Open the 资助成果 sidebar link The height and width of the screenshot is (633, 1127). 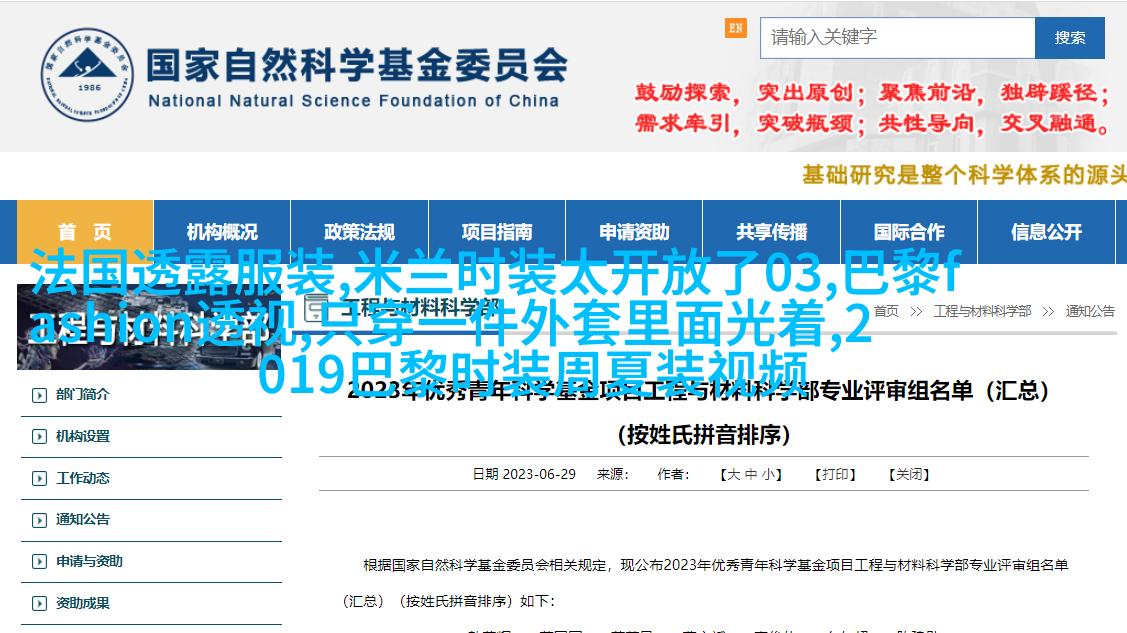point(83,603)
